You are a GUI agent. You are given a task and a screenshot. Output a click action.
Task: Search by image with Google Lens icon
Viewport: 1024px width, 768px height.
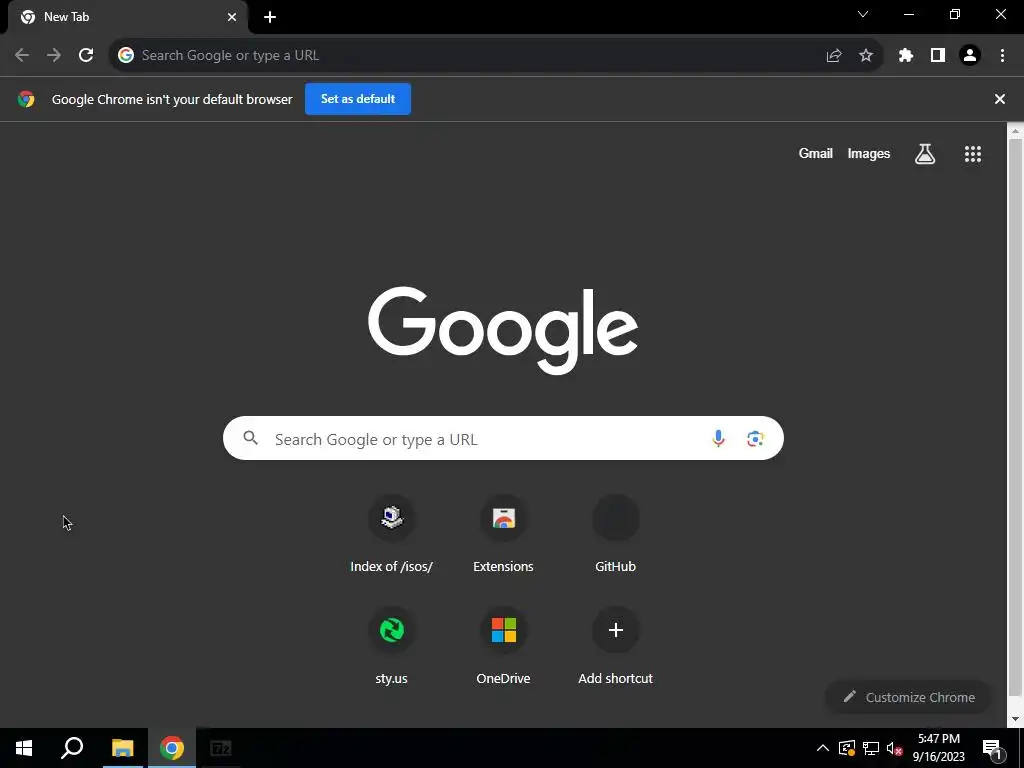(x=756, y=438)
